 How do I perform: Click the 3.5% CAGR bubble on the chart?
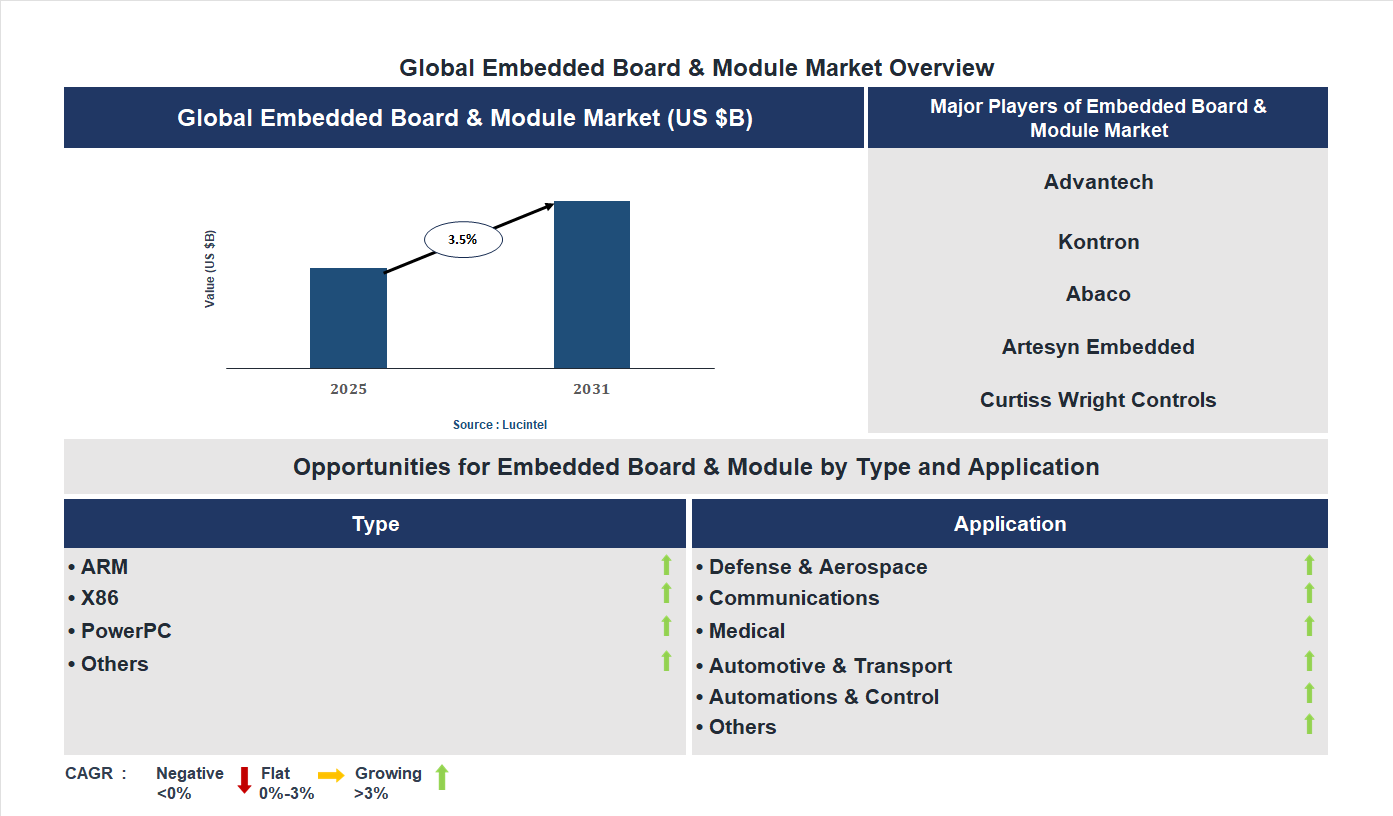point(463,238)
